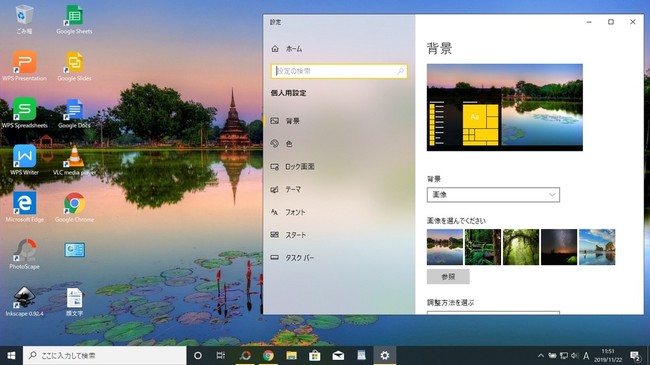Click the Settings gear in taskbar
Screen dimensions: 650x365
pos(385,355)
